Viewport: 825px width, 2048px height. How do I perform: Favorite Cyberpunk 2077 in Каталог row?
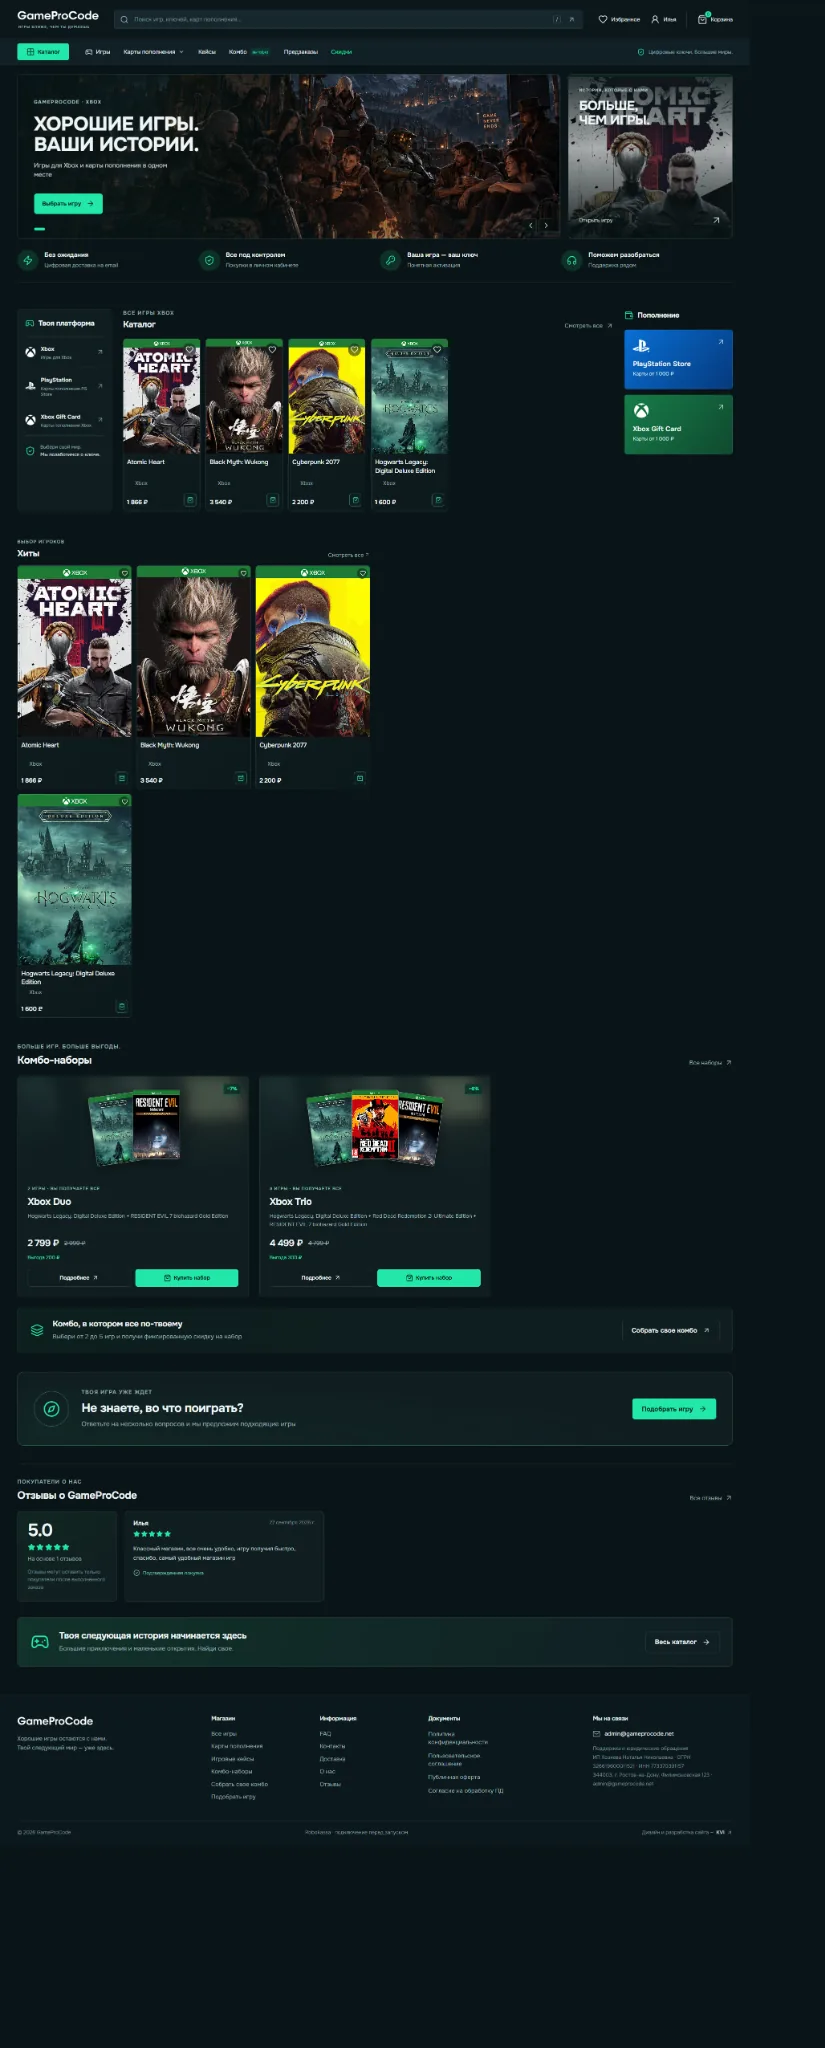point(354,350)
